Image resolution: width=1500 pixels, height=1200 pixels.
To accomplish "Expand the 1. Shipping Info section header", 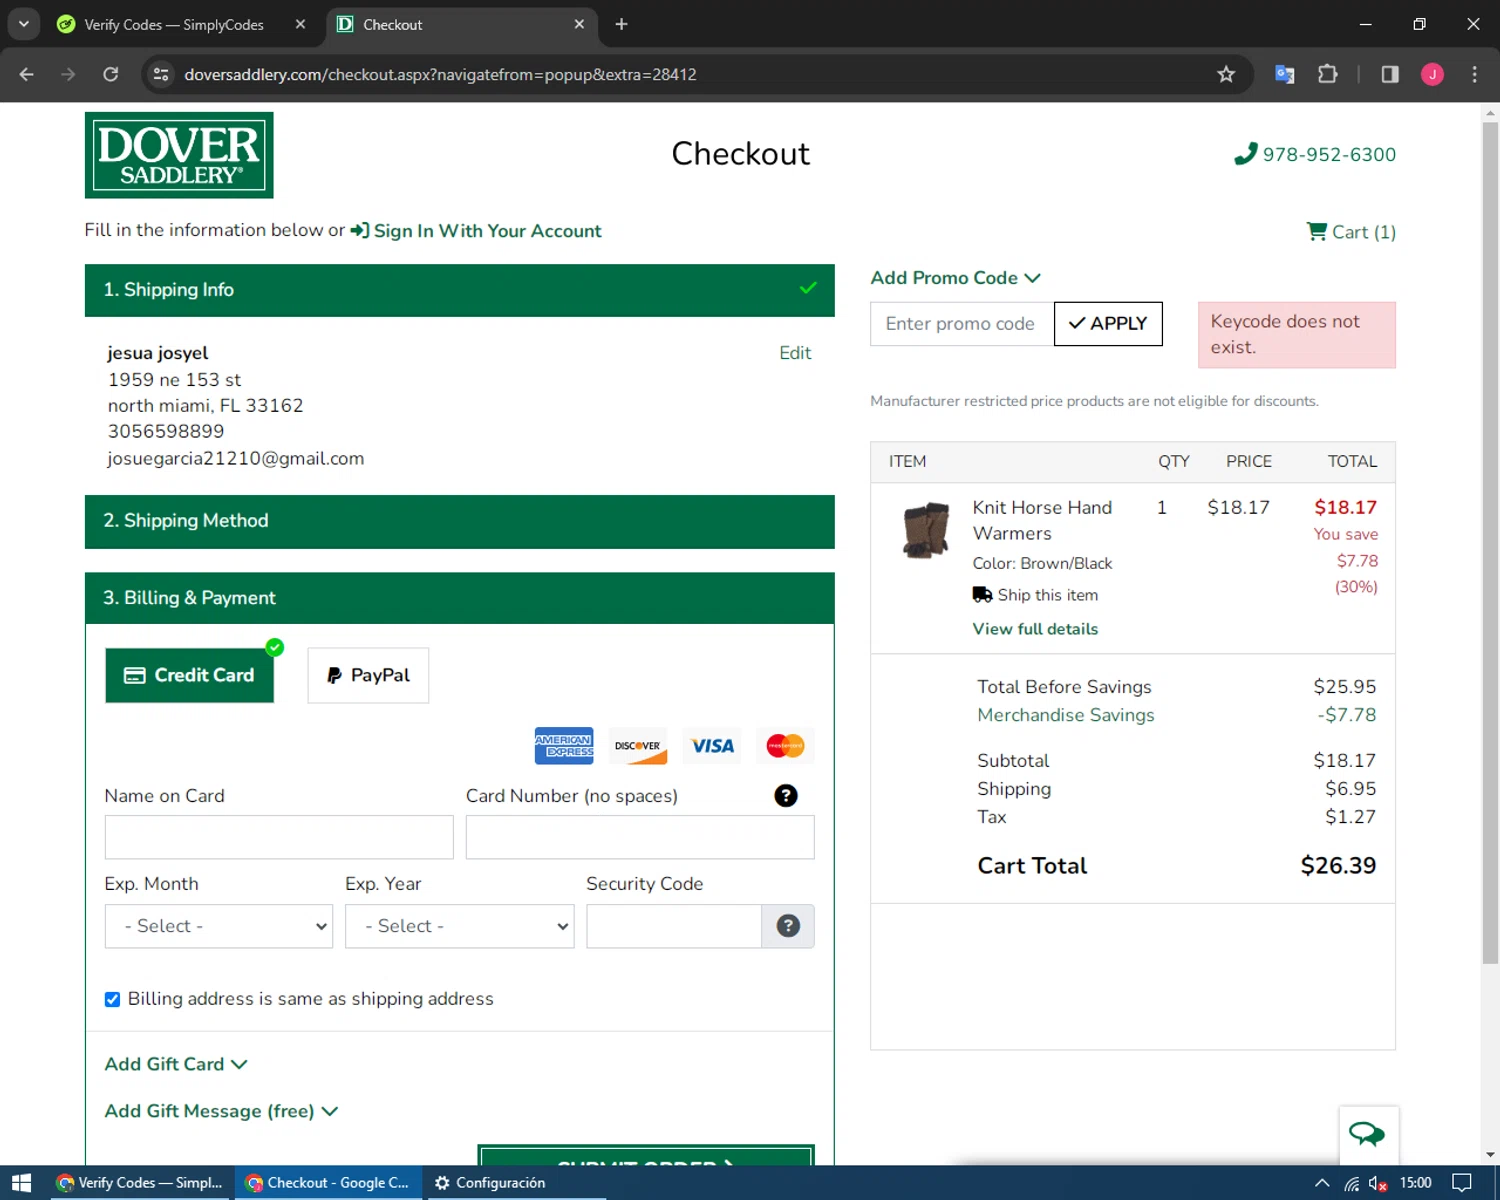I will tap(460, 290).
